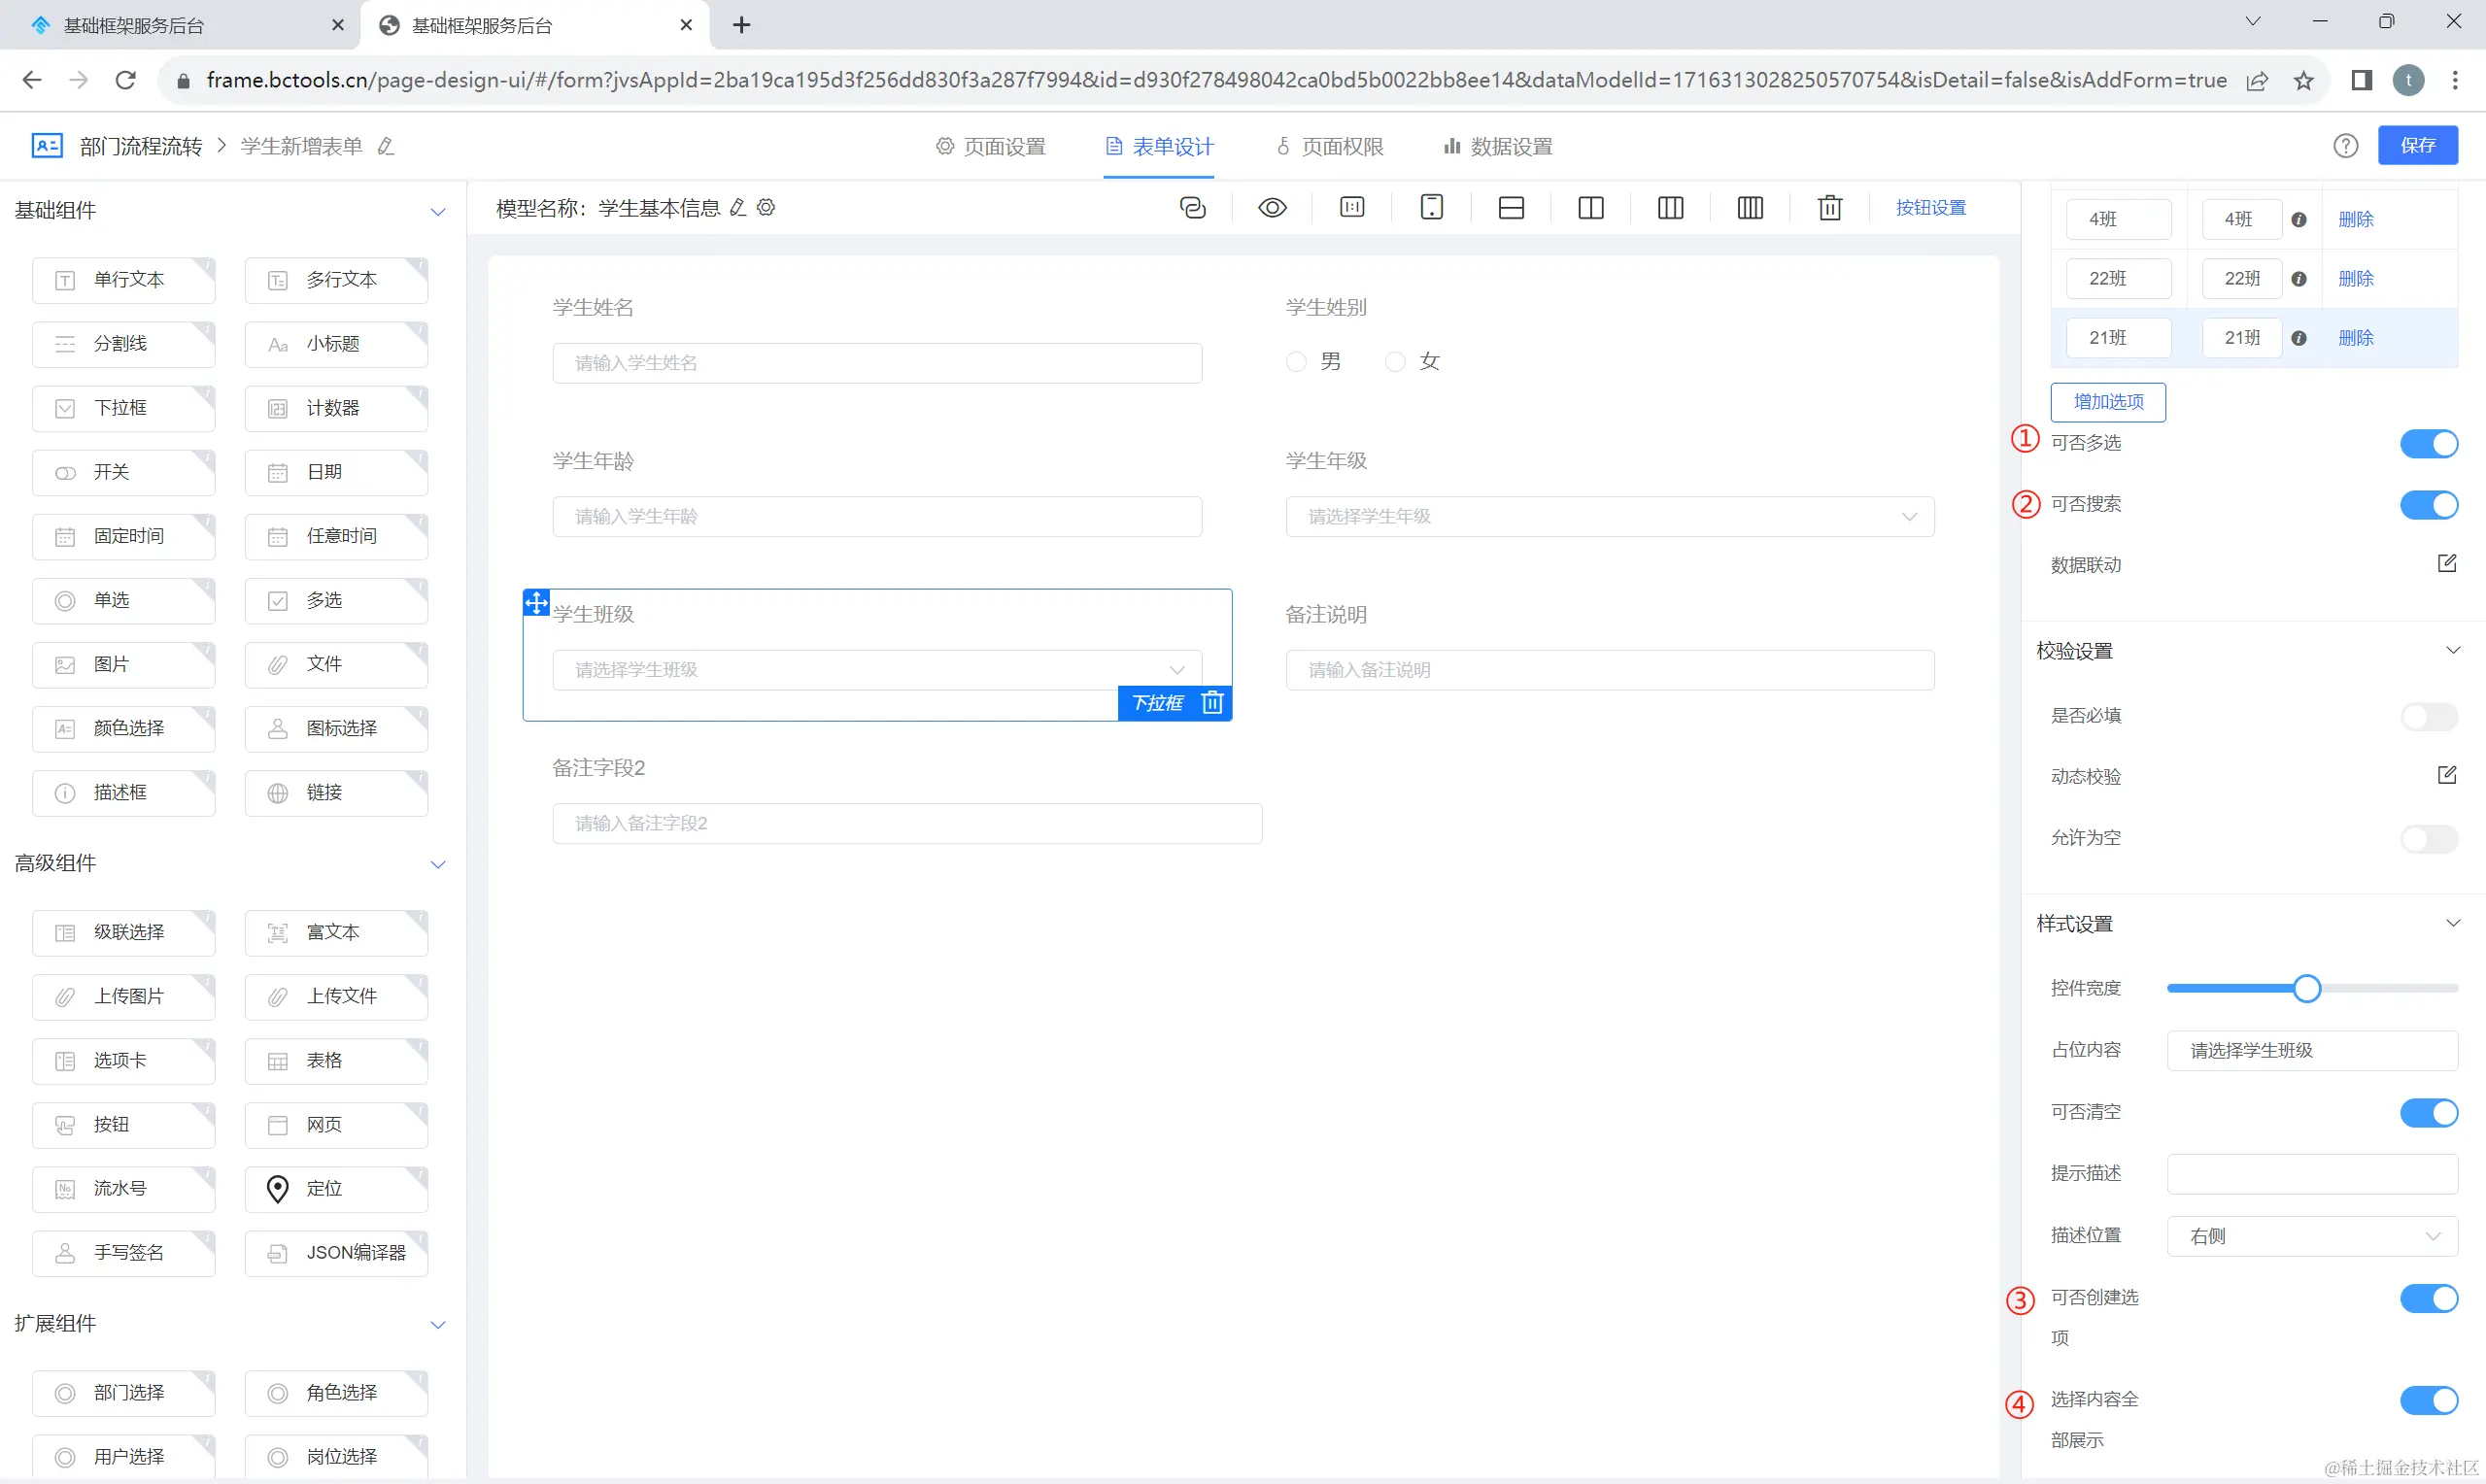The image size is (2486, 1484).
Task: Select the four-column layout icon
Action: pyautogui.click(x=1749, y=208)
